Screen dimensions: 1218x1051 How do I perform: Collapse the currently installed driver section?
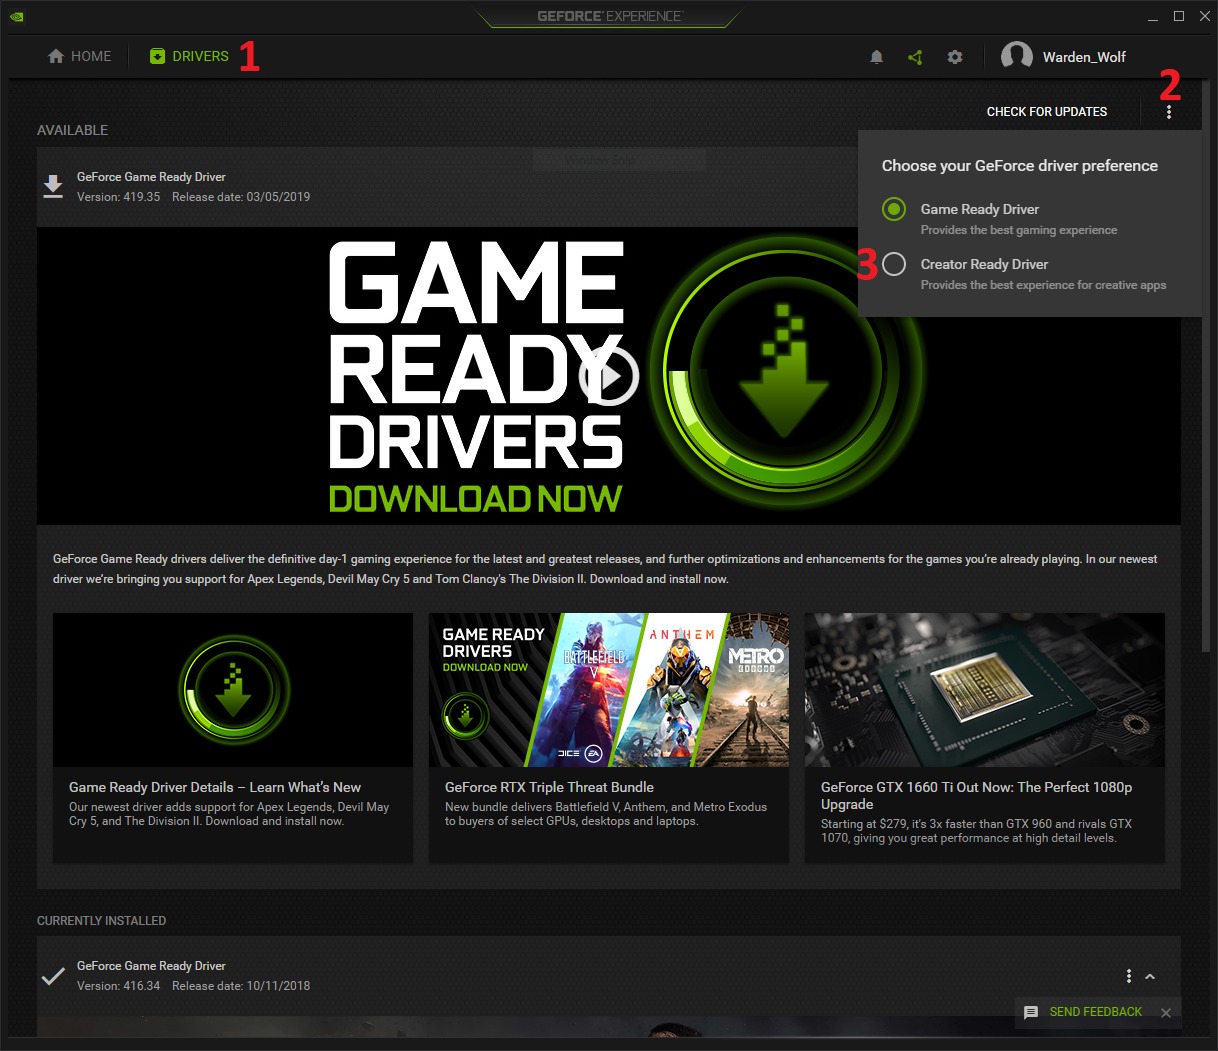[x=1150, y=976]
